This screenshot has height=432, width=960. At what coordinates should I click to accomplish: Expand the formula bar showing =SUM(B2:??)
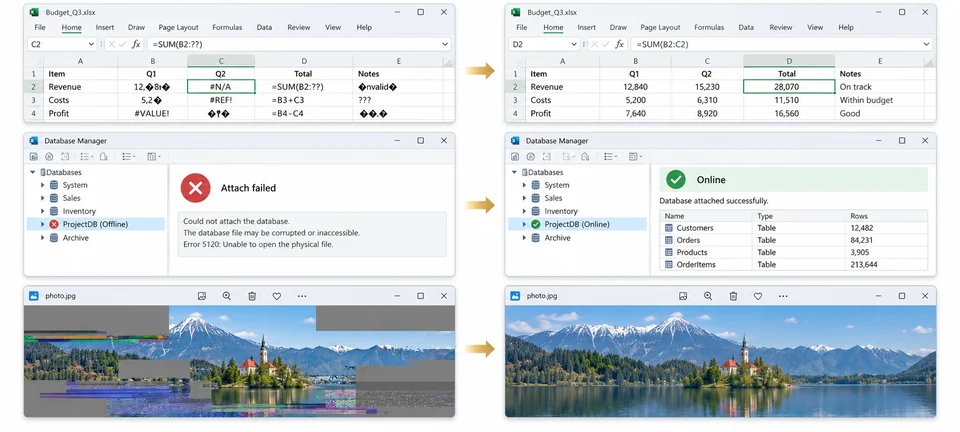(444, 44)
